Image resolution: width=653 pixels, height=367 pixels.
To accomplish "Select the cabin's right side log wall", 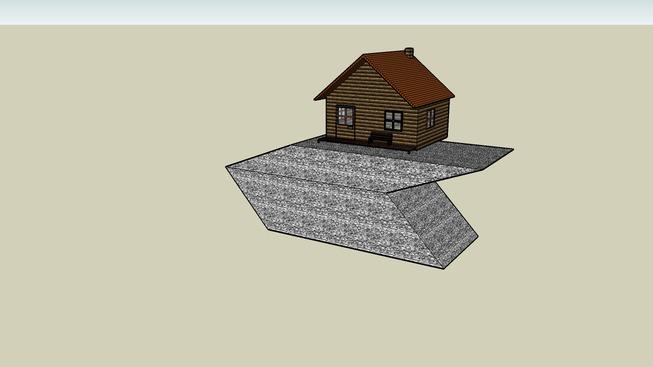I will tap(433, 124).
